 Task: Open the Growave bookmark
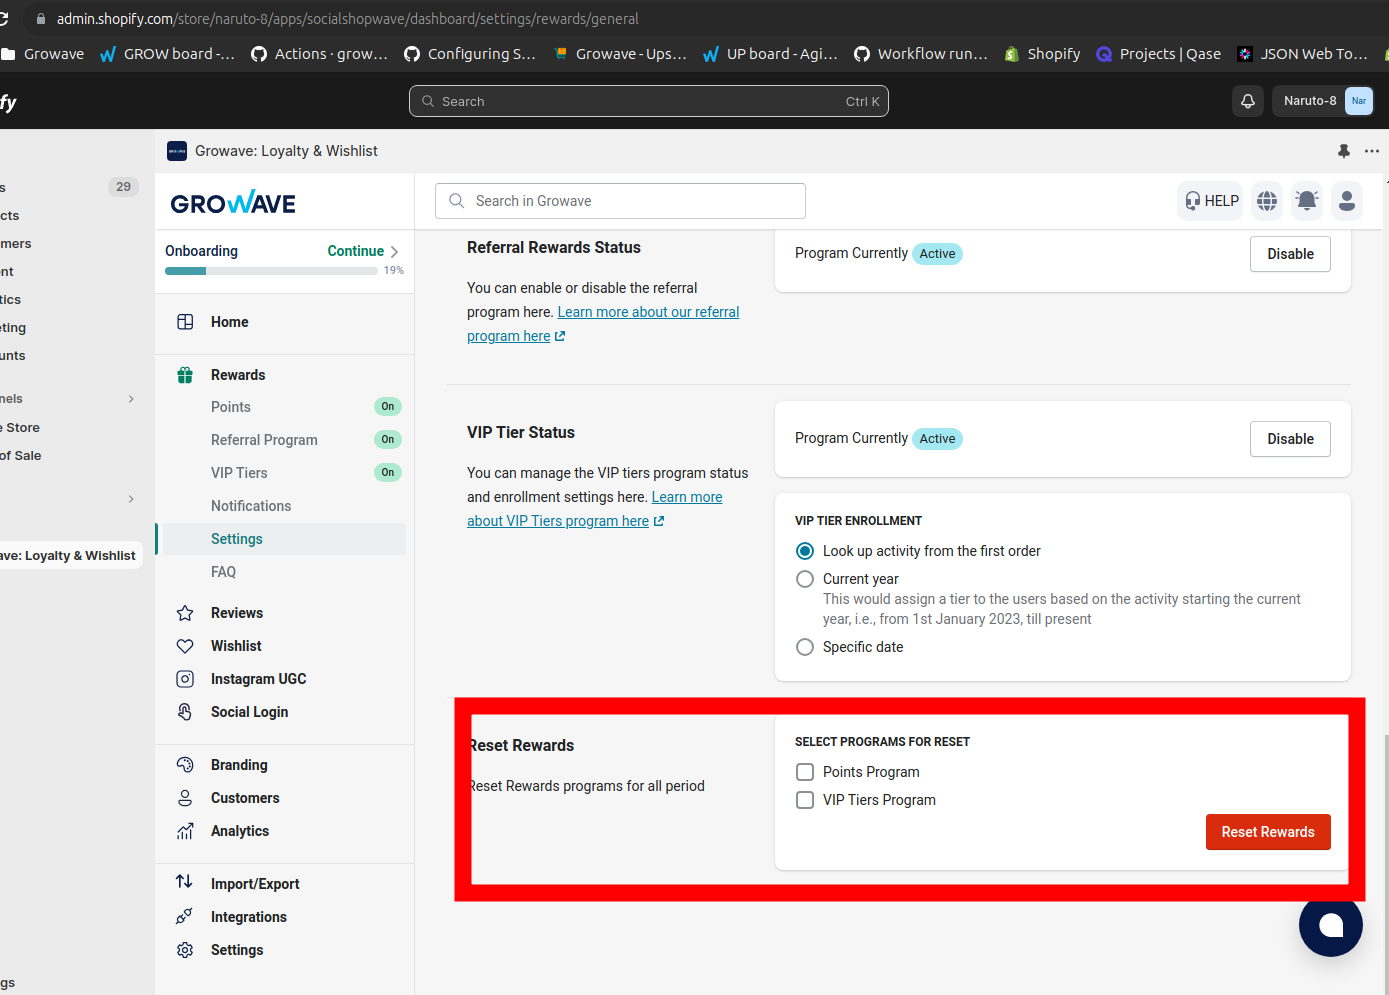(x=43, y=54)
